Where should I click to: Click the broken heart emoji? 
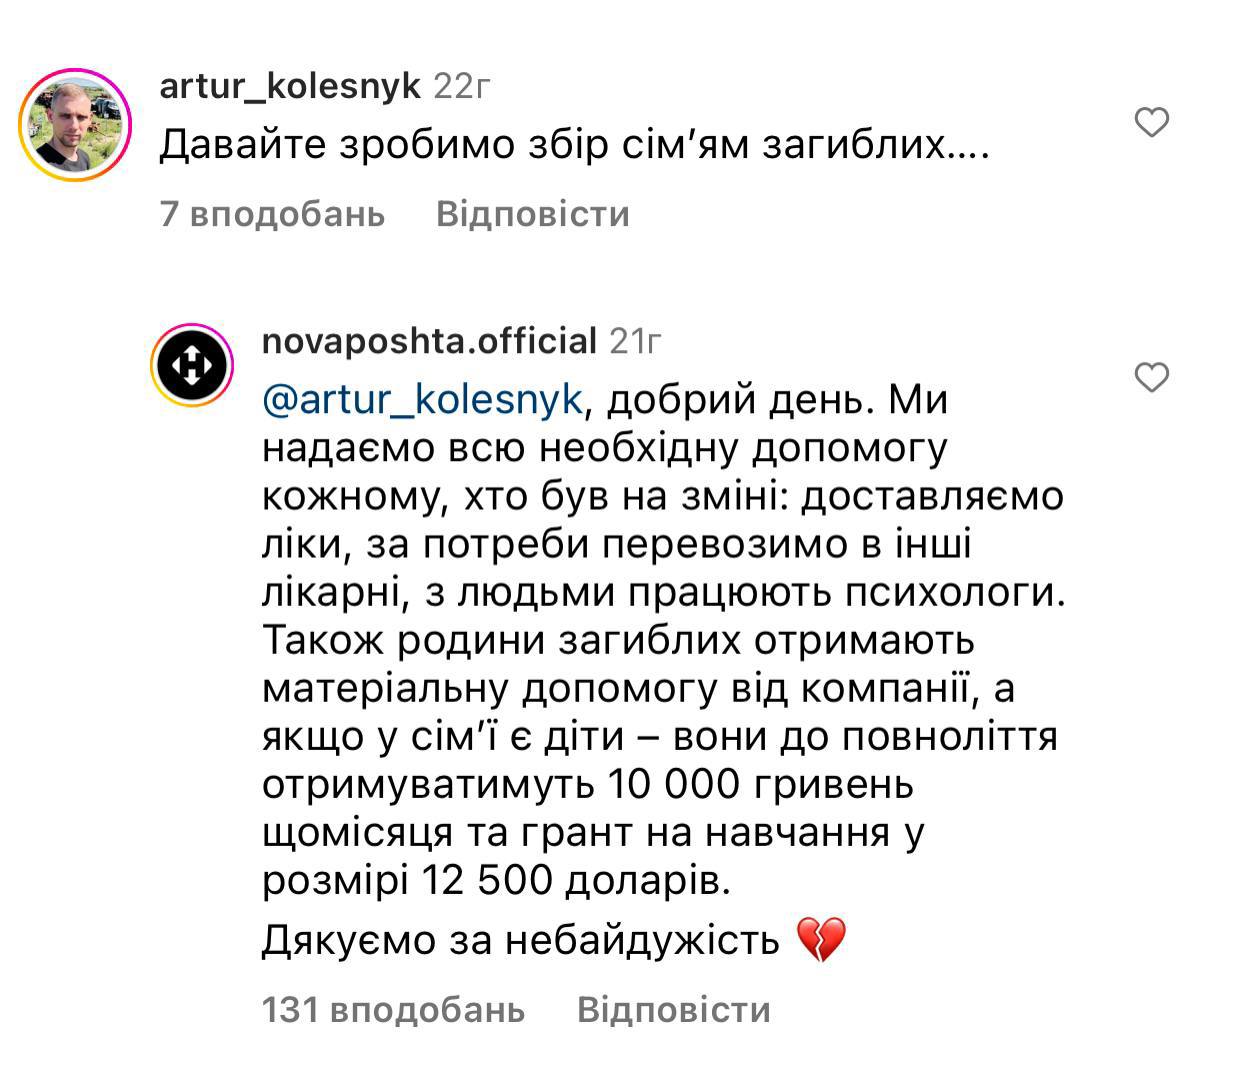(x=821, y=940)
